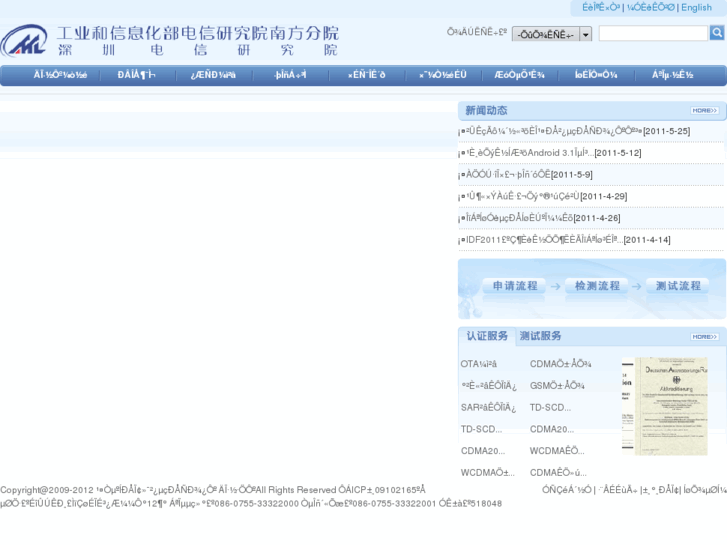Screen dimensions: 727x545
Task: Click the 检测流程 button
Action: coord(597,286)
